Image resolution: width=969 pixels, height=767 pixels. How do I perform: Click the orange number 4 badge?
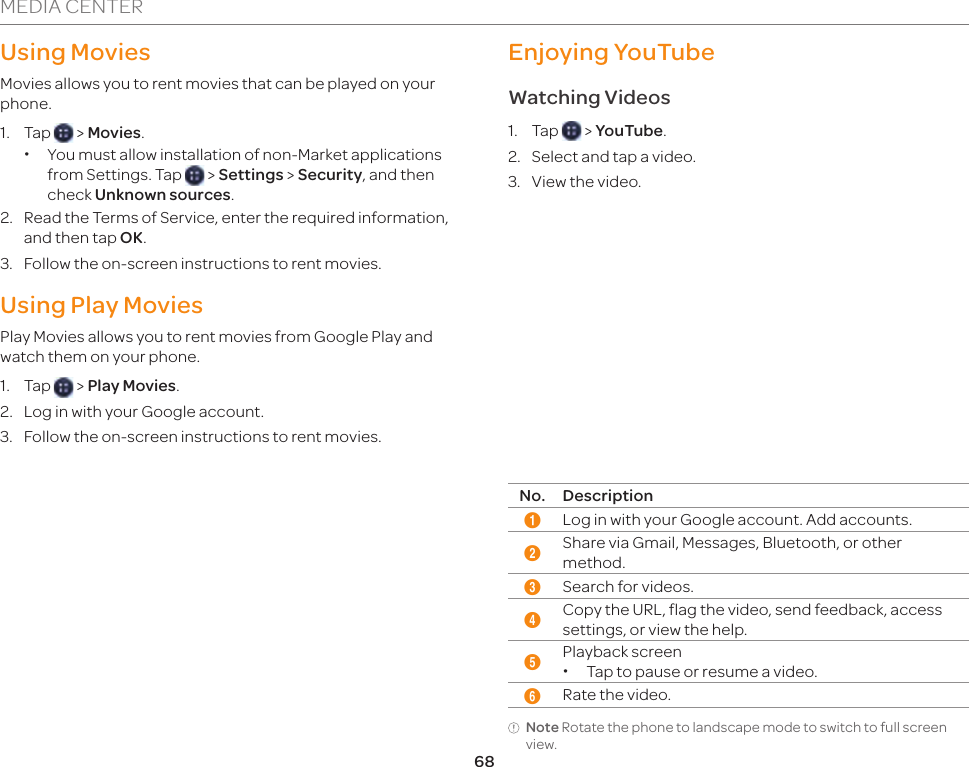(531, 619)
